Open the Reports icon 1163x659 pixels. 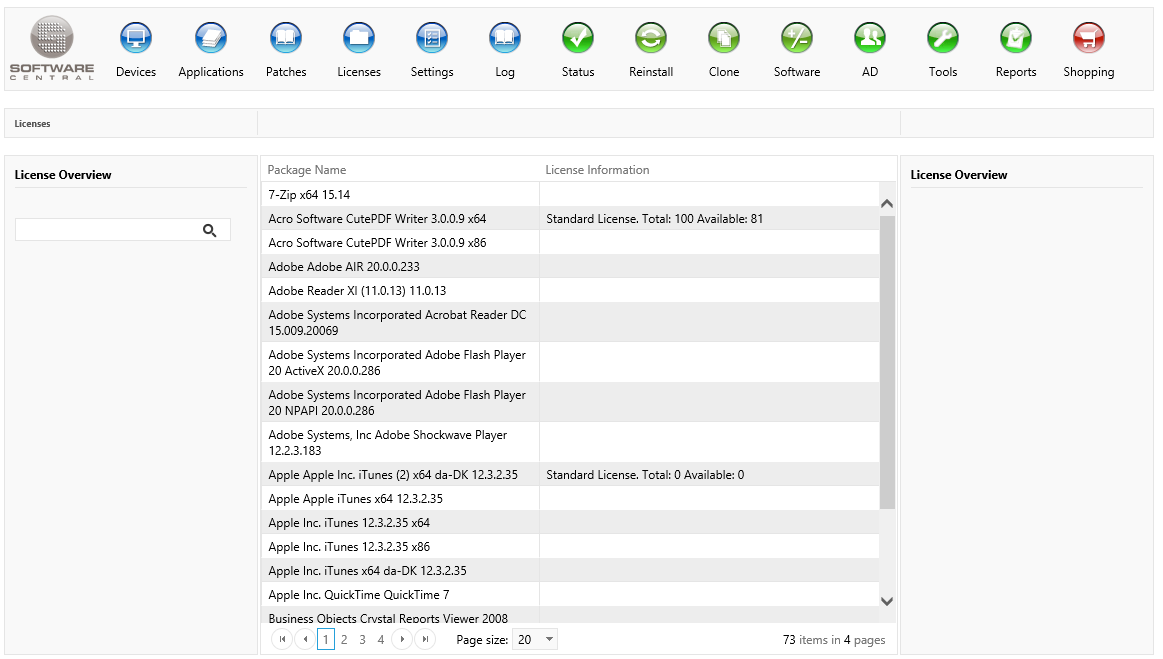pos(1016,39)
